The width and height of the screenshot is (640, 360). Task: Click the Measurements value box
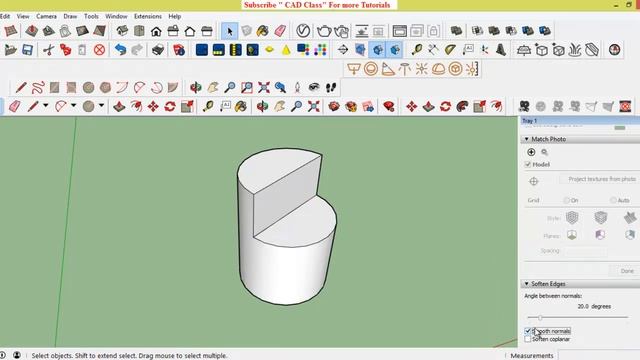point(599,356)
